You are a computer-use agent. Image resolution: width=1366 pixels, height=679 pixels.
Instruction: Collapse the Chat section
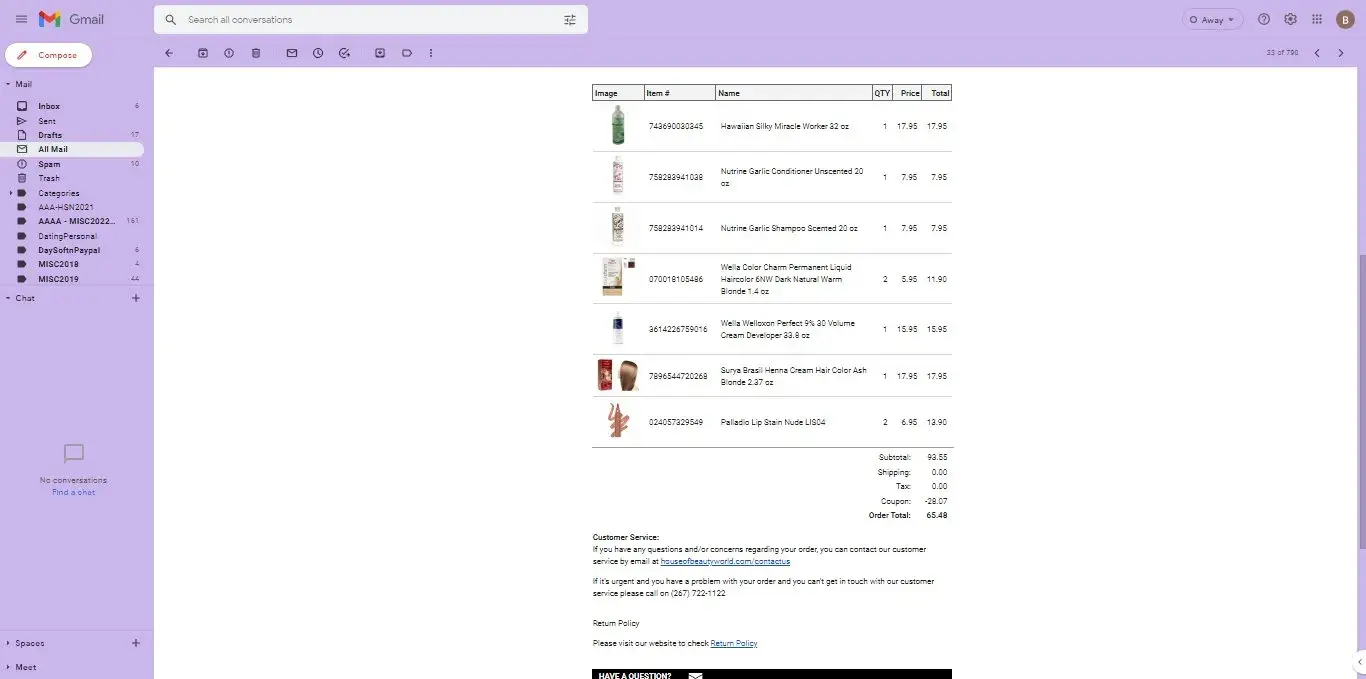tap(8, 298)
